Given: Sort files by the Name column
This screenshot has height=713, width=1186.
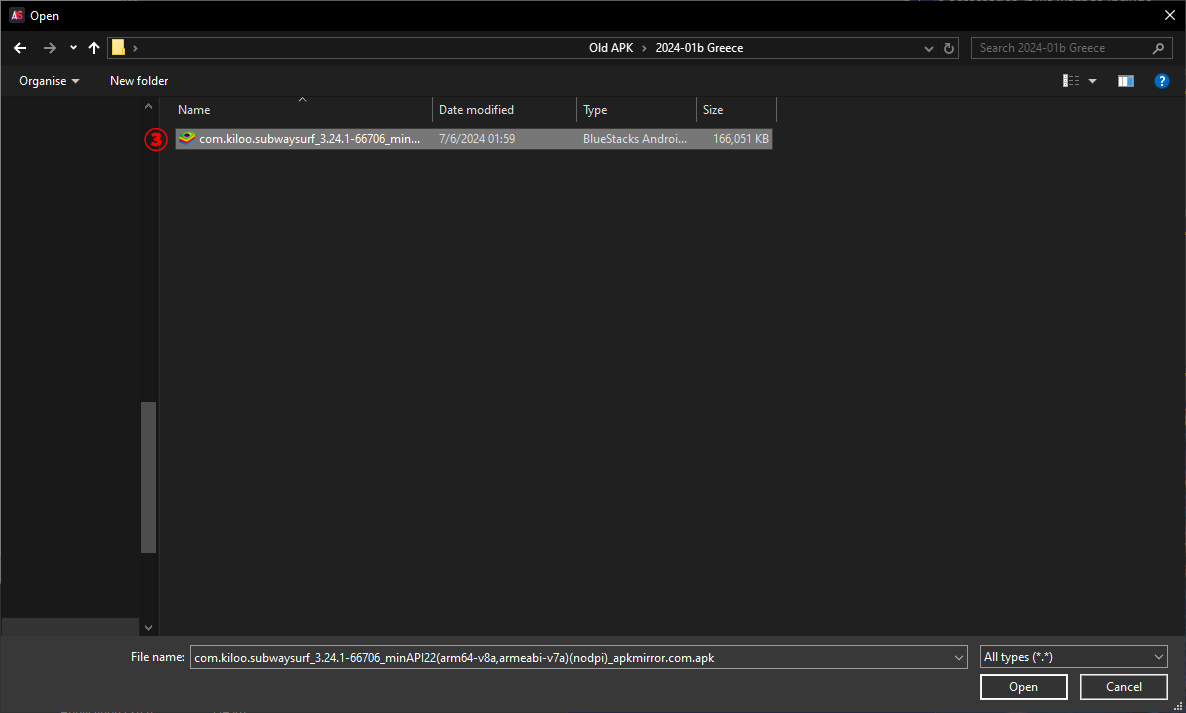Looking at the screenshot, I should click(x=303, y=110).
